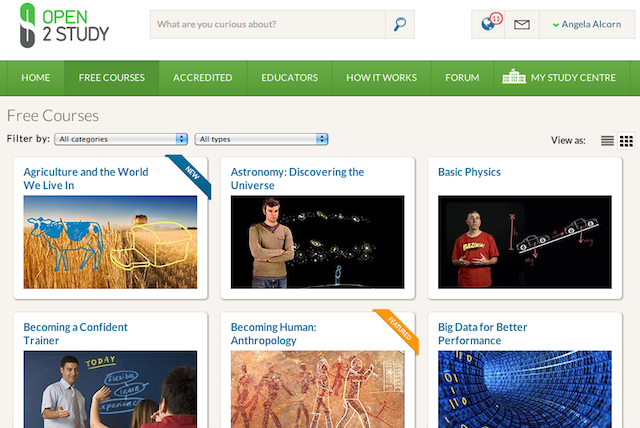The height and width of the screenshot is (428, 640).
Task: Click the magnifying glass search icon
Action: coord(400,24)
